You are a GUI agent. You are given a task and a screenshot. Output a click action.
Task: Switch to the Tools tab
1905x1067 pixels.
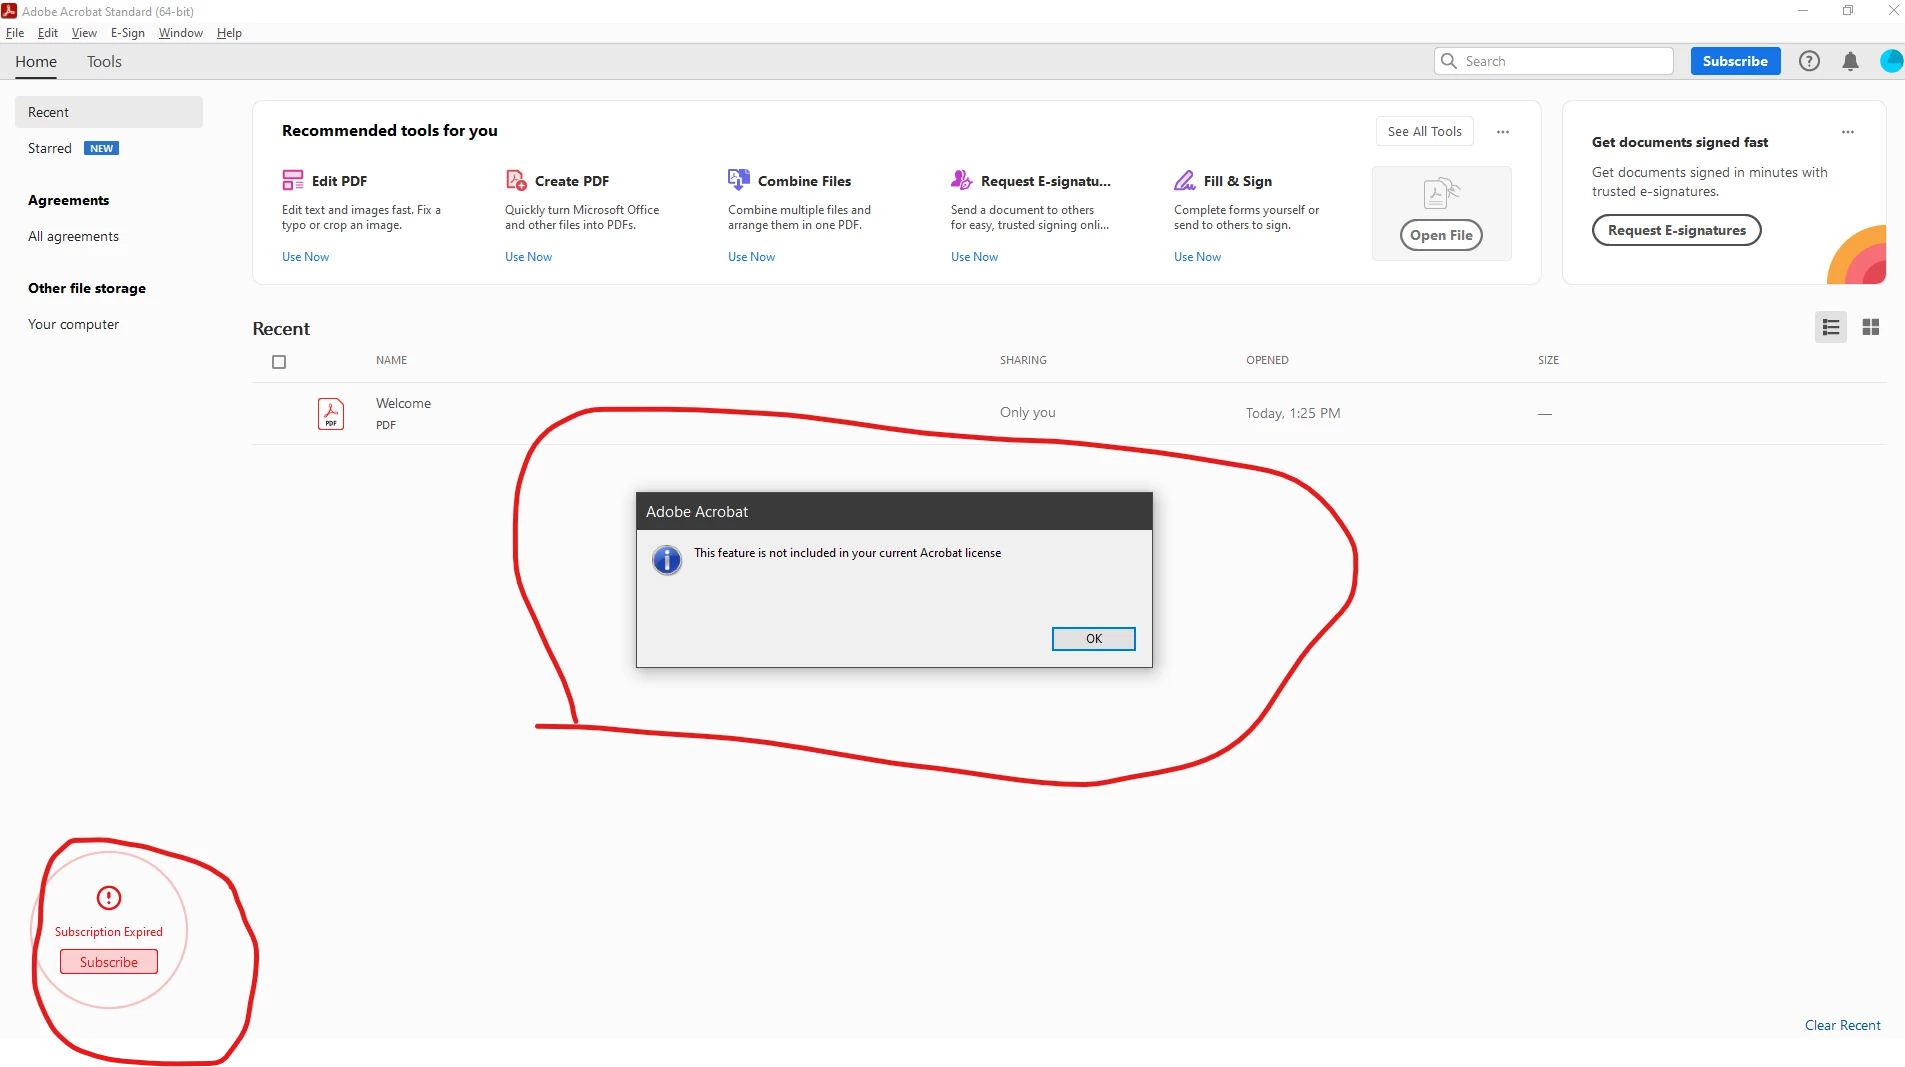104,61
